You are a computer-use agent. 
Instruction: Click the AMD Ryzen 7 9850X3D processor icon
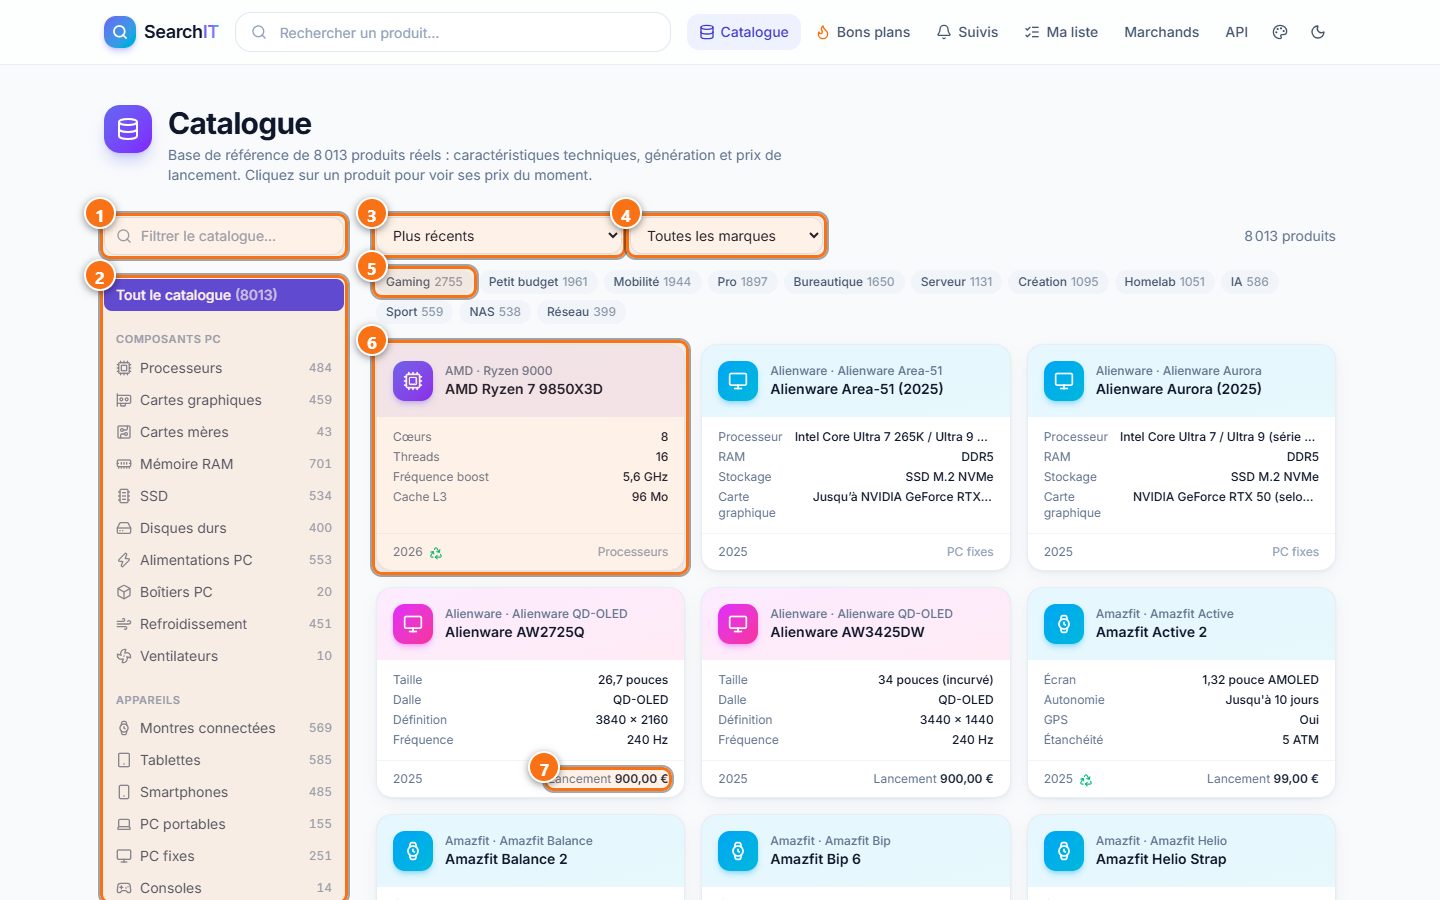413,381
